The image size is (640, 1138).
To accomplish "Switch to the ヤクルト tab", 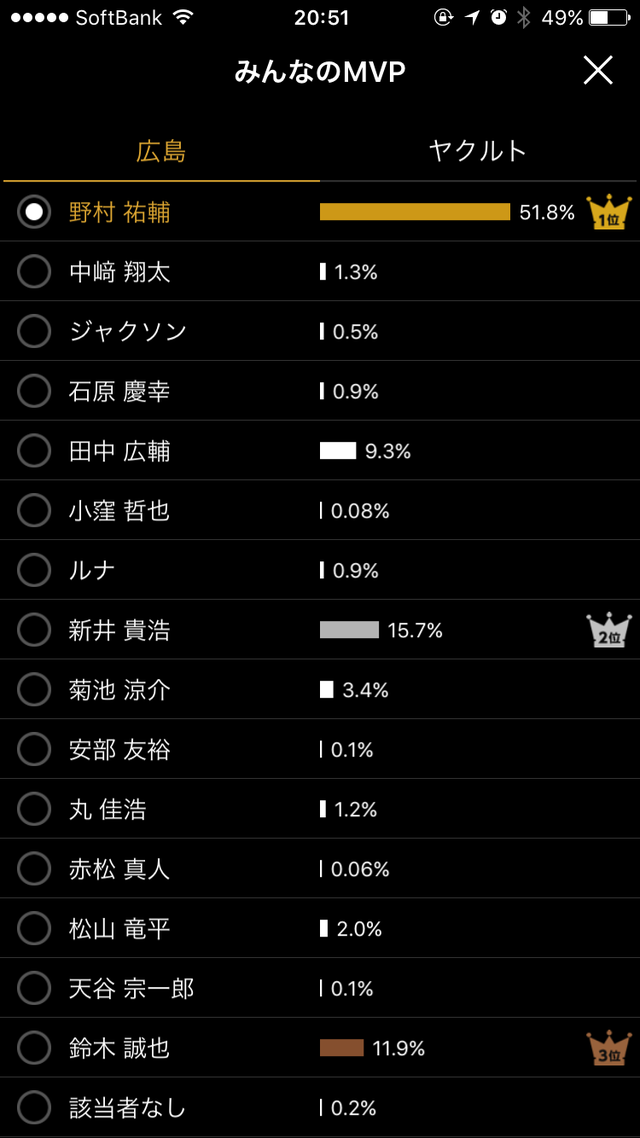I will (x=477, y=151).
